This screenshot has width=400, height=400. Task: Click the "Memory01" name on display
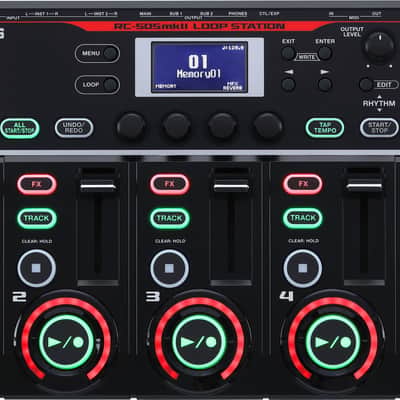click(199, 74)
